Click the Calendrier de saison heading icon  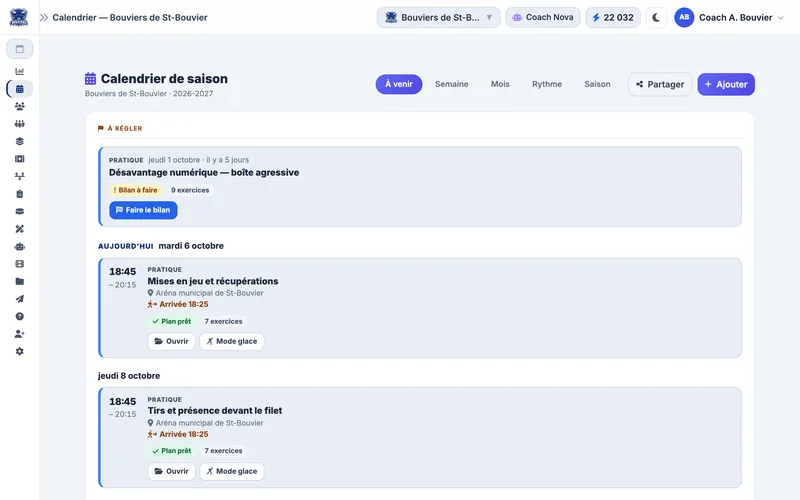point(90,79)
